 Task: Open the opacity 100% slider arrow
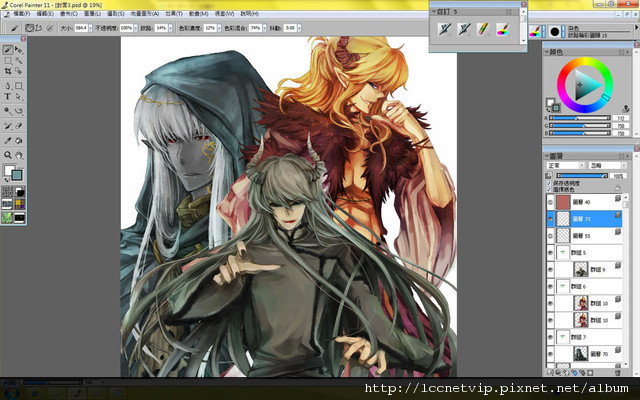[136, 28]
